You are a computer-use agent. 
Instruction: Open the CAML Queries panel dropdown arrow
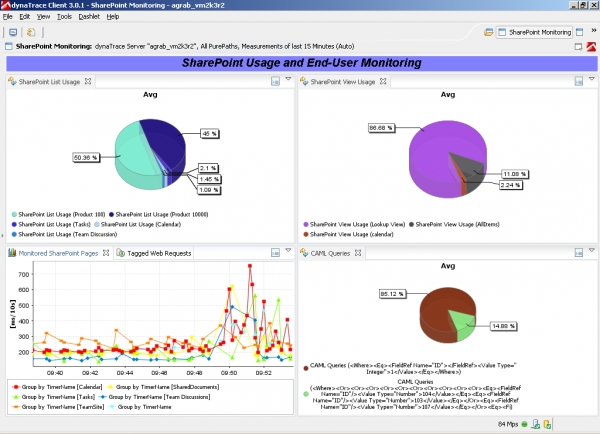click(592, 250)
